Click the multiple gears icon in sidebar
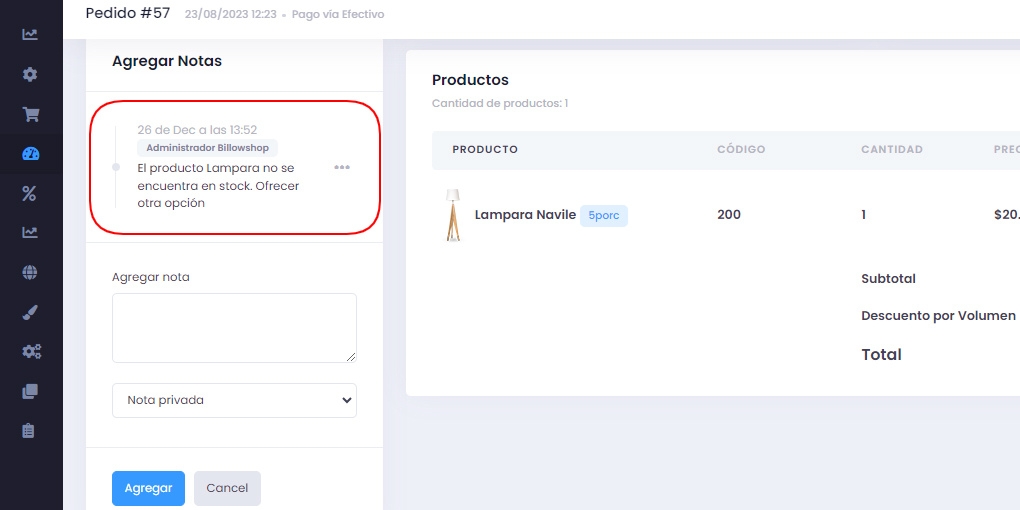This screenshot has width=1020, height=510. click(30, 351)
